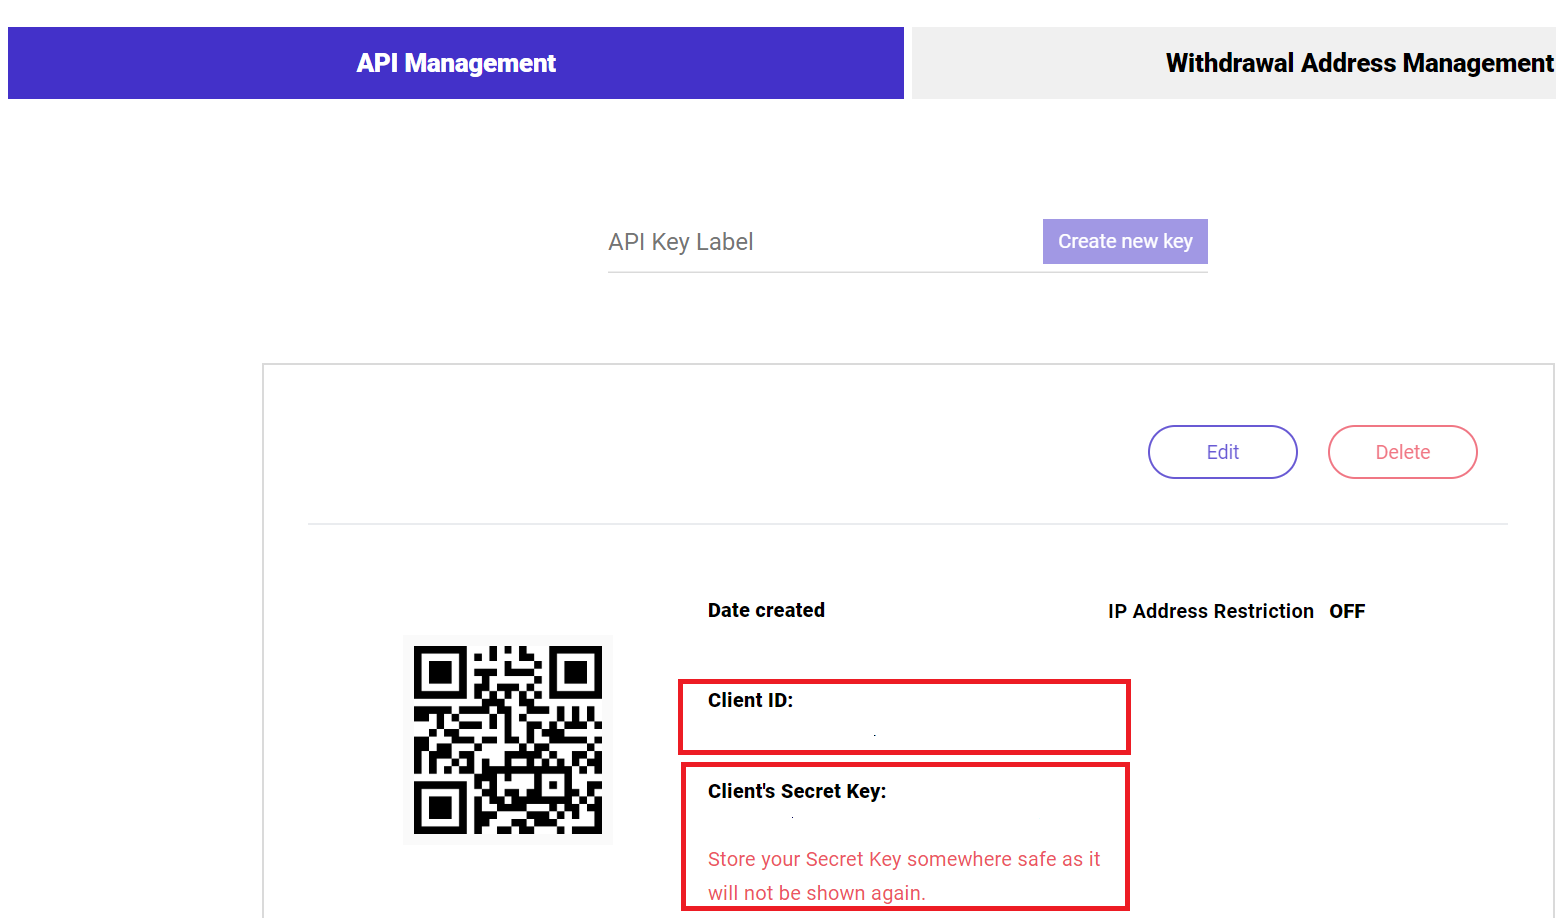
Task: Click the Edit button for the API key
Action: [1223, 452]
